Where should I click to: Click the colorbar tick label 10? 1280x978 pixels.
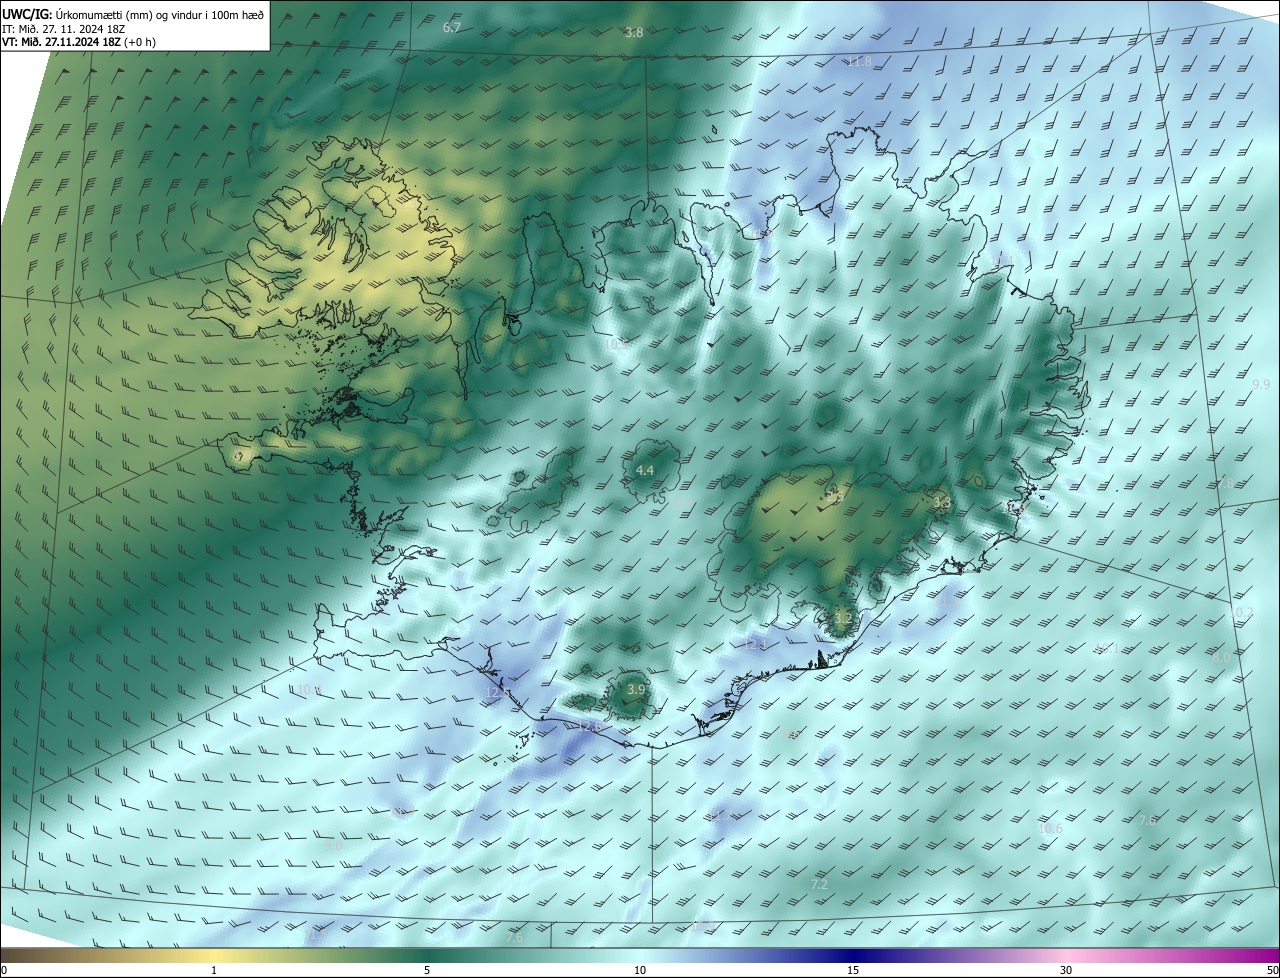[x=640, y=970]
